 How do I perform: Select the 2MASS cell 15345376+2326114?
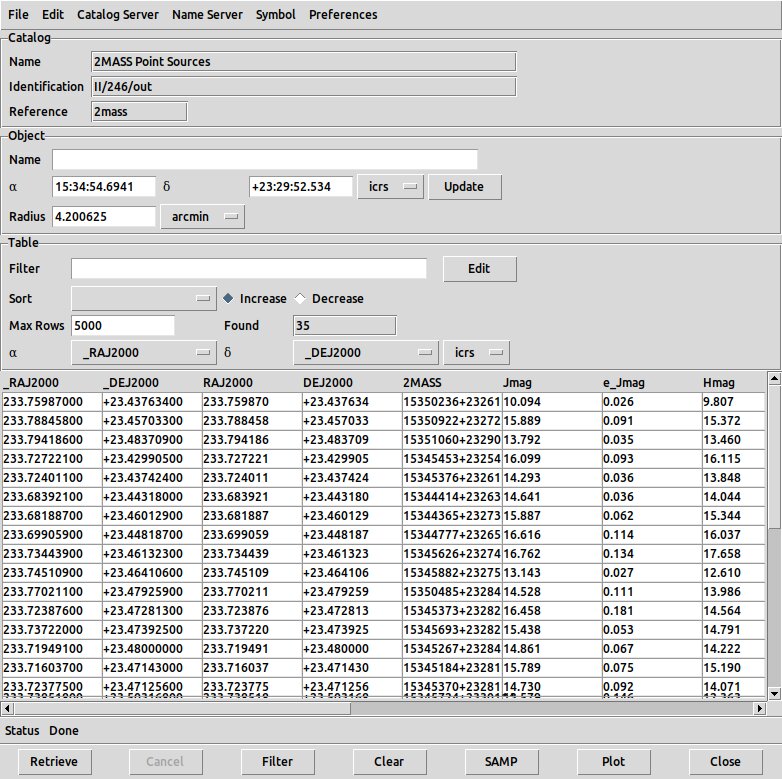pyautogui.click(x=452, y=478)
